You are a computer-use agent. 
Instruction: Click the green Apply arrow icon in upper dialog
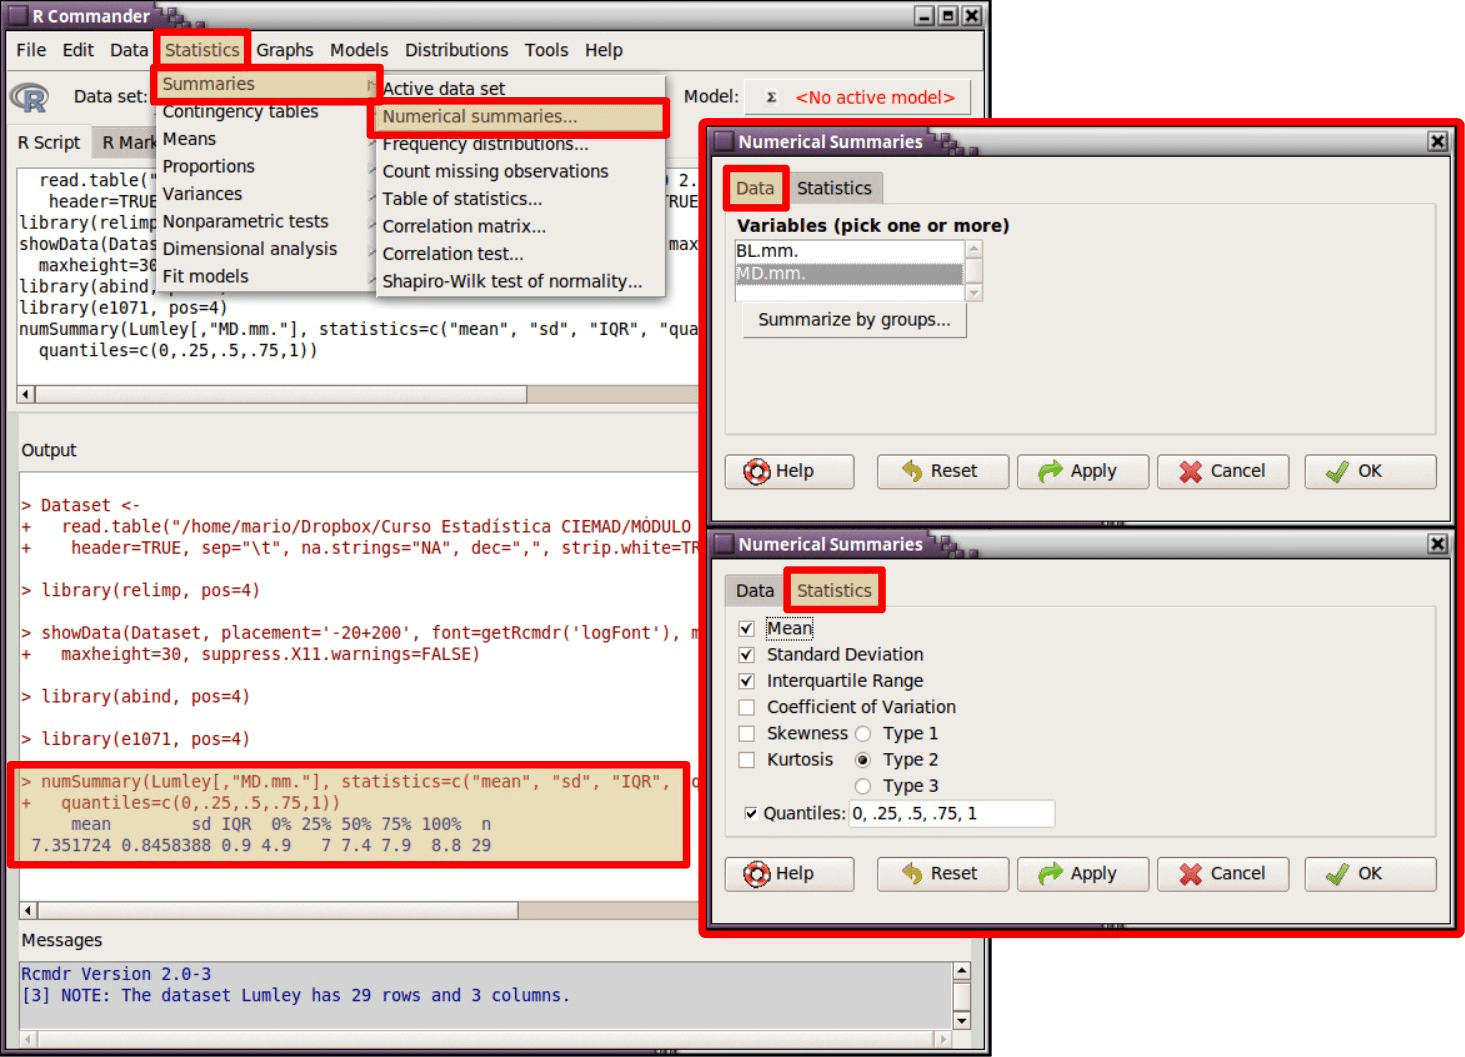(x=1051, y=471)
